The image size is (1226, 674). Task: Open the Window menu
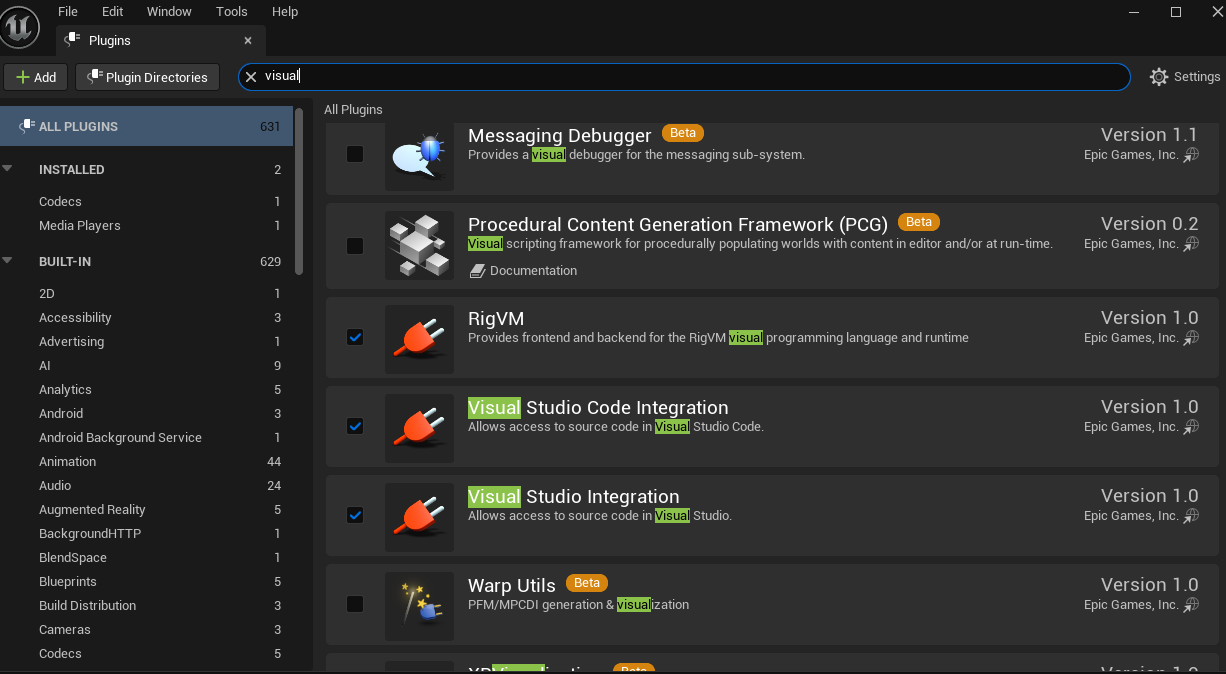point(169,12)
